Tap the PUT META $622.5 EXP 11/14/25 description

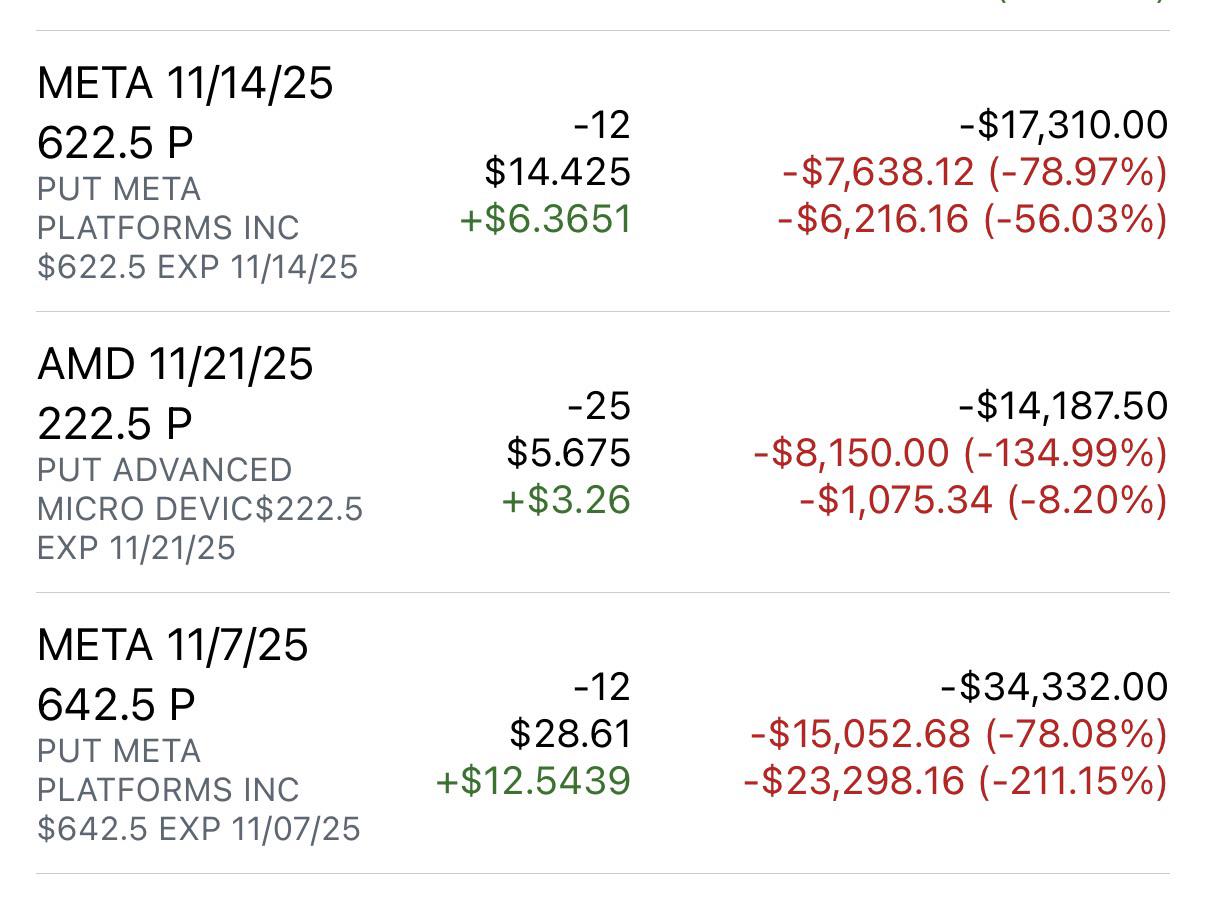tap(197, 228)
